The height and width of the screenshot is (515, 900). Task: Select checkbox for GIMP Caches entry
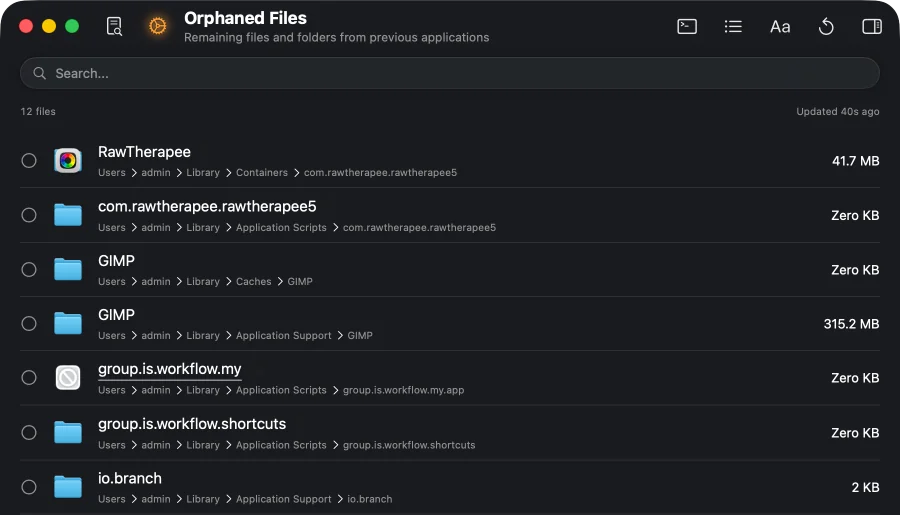pyautogui.click(x=29, y=269)
